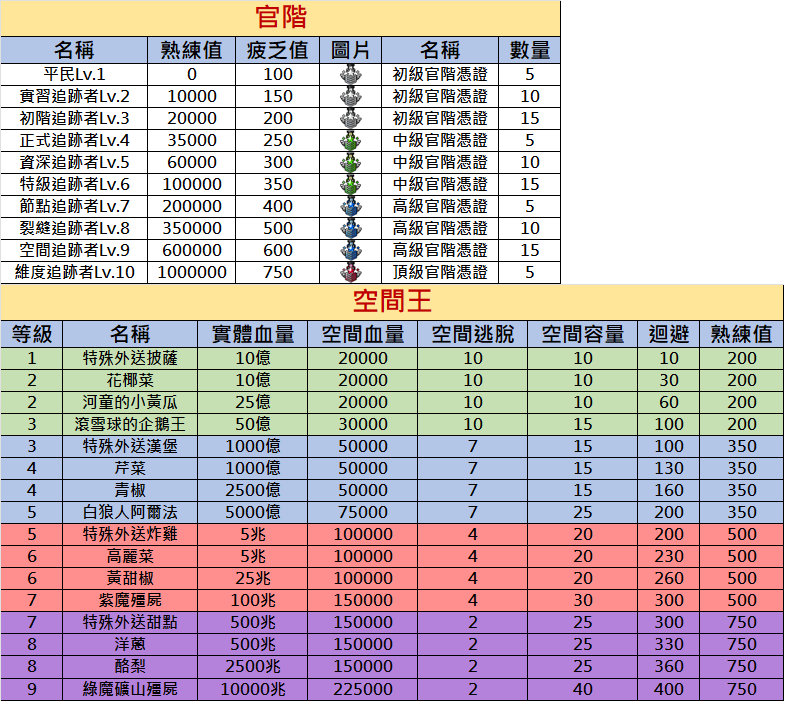Click the blue crown icon for 空間追跡者Lv.9
Screen dimensions: 785x703
(x=350, y=250)
